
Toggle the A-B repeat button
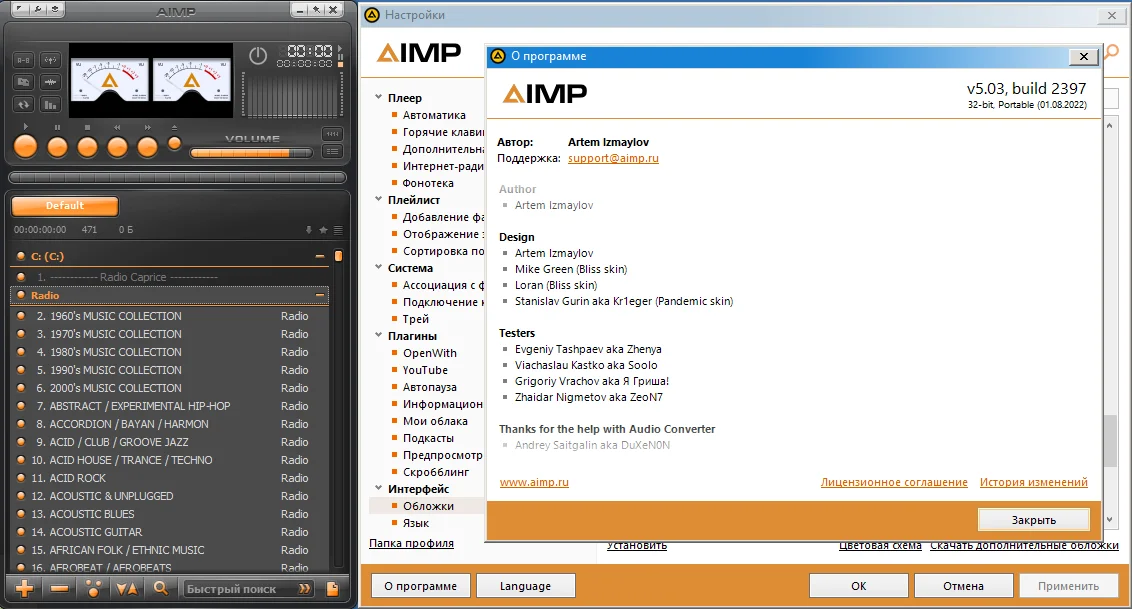[x=23, y=61]
